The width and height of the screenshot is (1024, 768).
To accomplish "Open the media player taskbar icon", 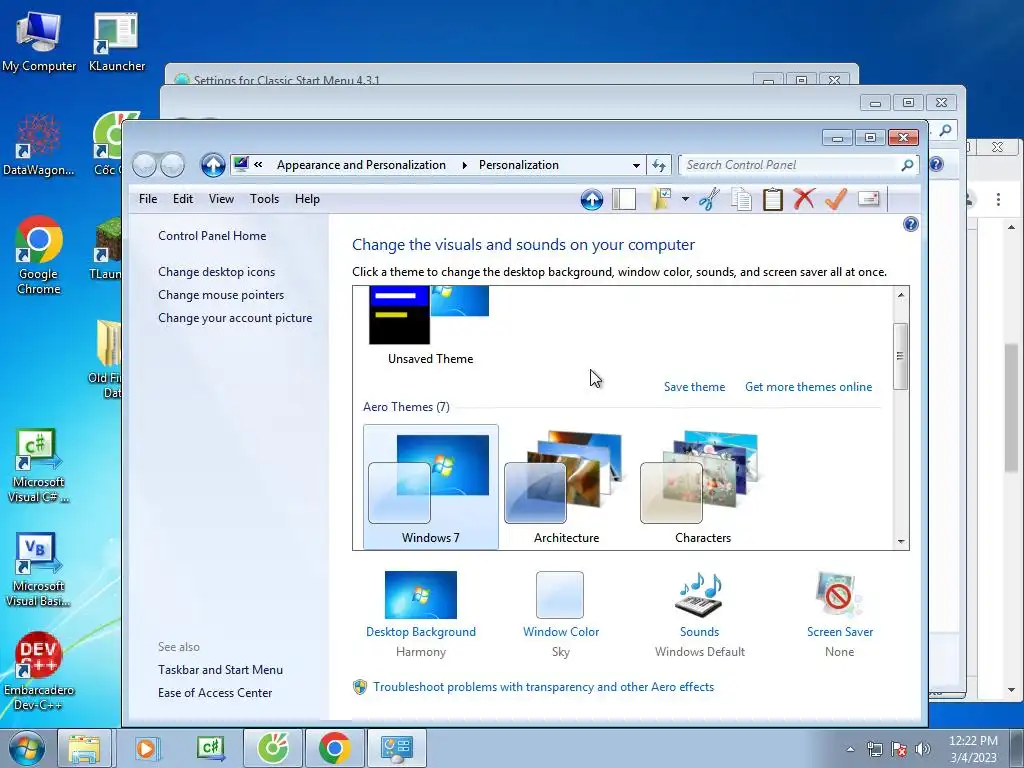I will (146, 748).
